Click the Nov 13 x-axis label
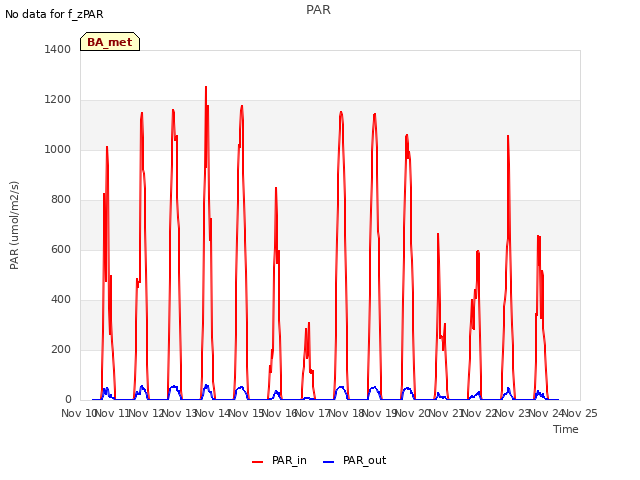640x480 pixels. point(180,413)
